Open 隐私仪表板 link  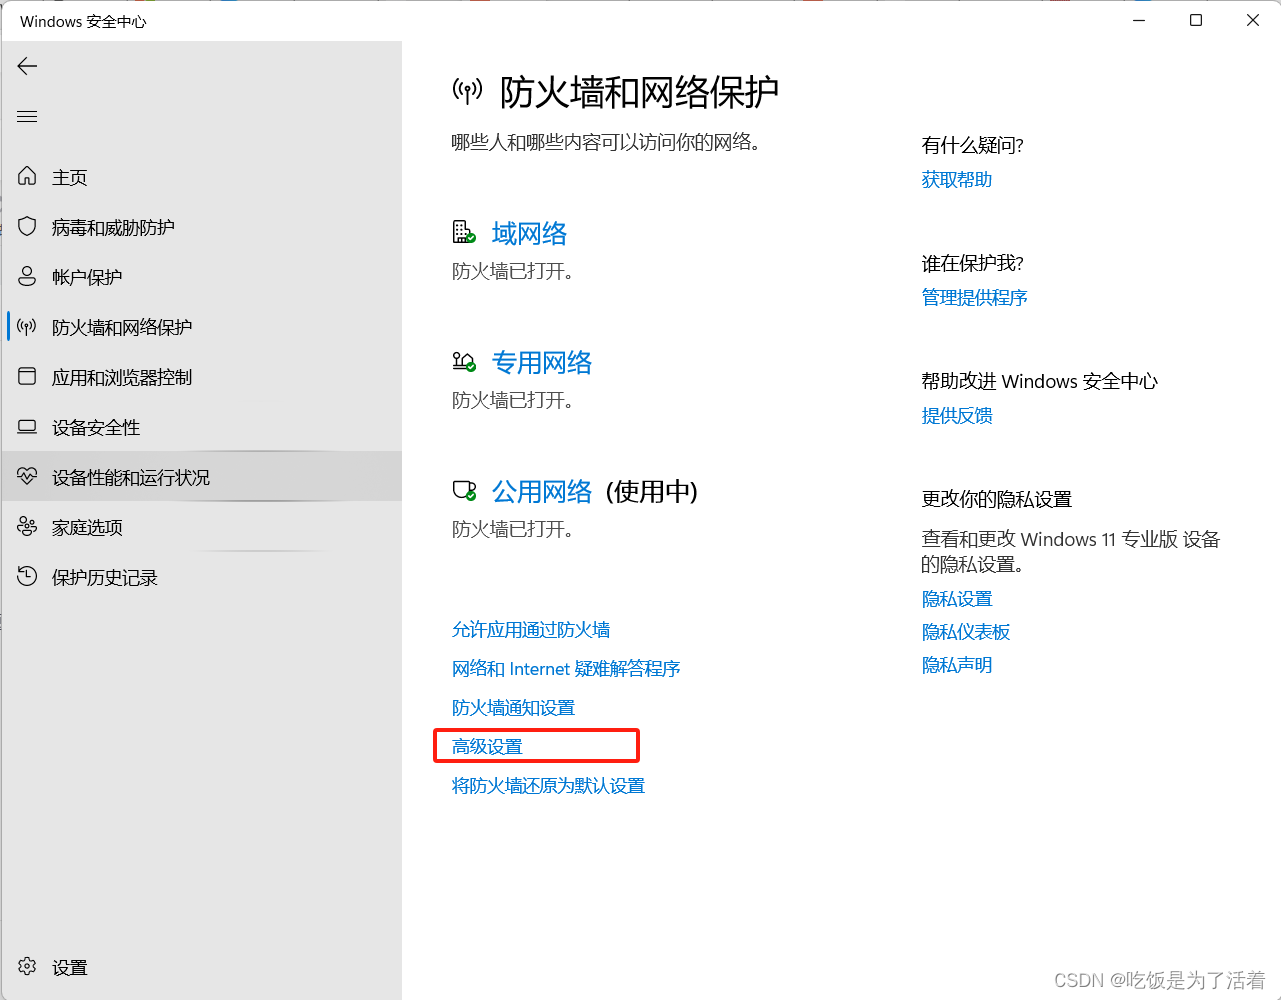pos(966,631)
